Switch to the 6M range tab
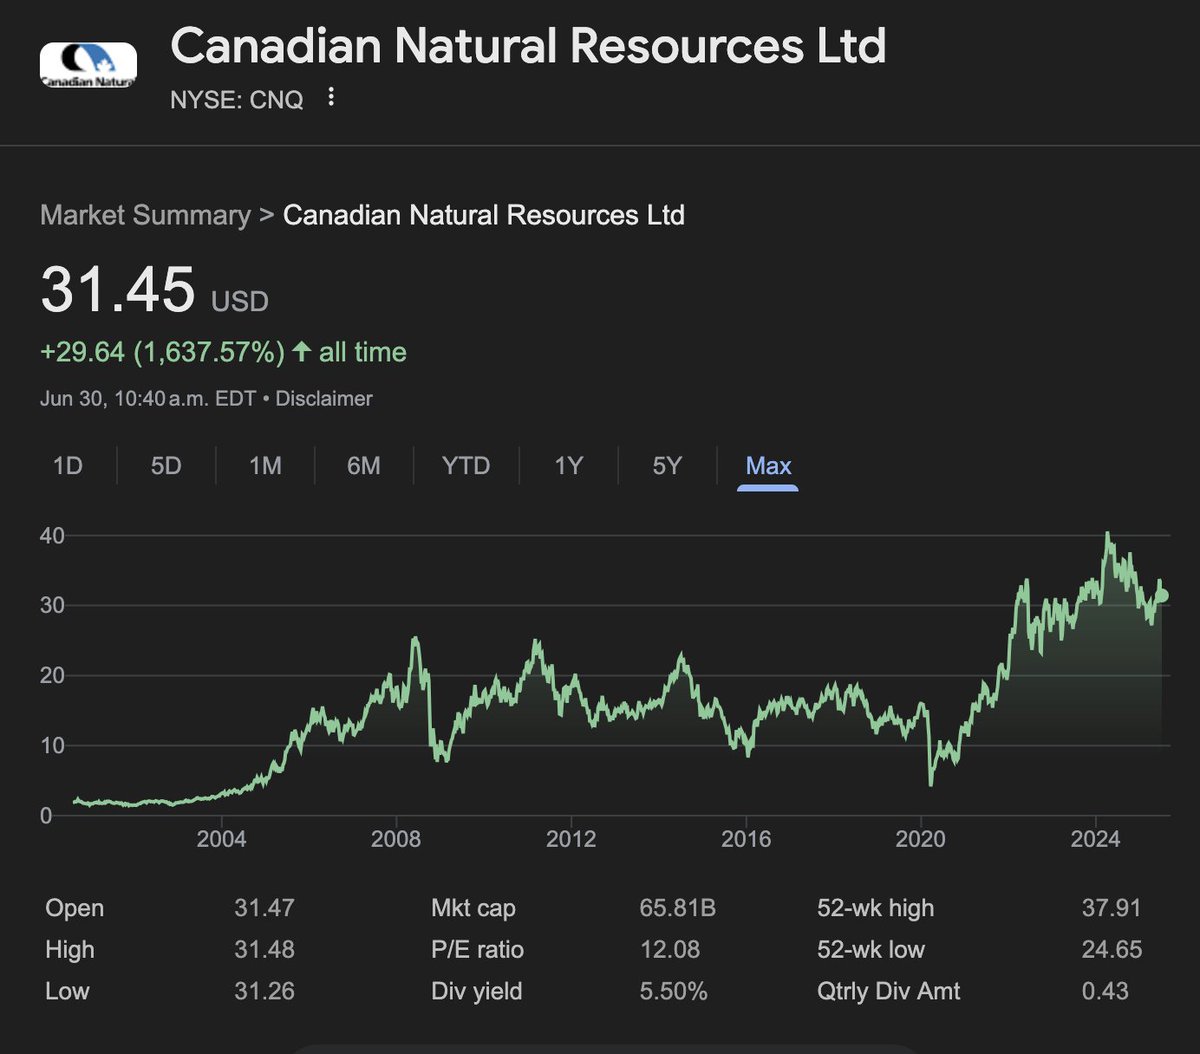This screenshot has height=1054, width=1200. tap(364, 466)
